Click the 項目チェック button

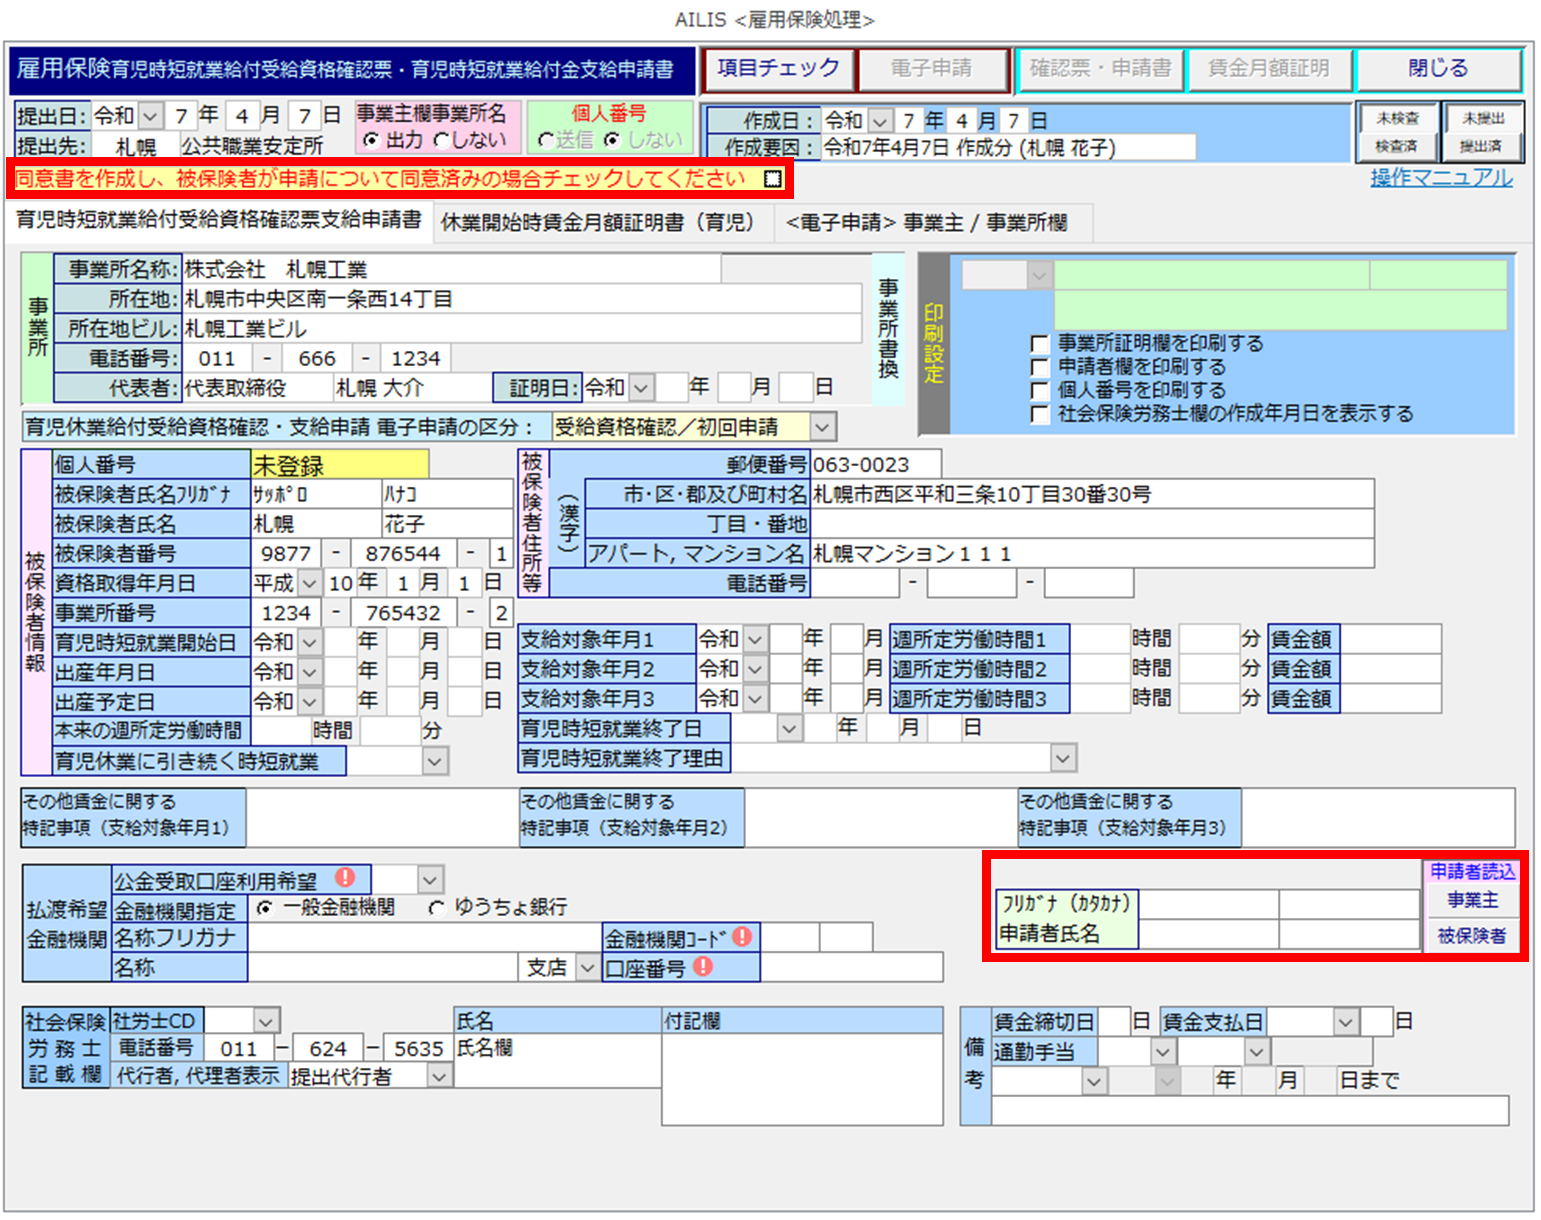777,69
